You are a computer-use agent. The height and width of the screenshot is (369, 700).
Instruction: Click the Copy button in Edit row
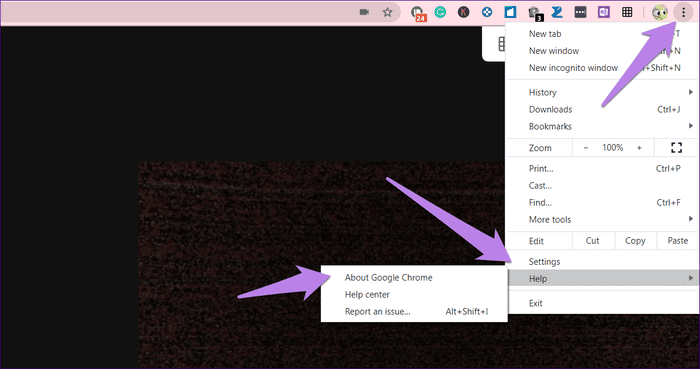coord(635,240)
